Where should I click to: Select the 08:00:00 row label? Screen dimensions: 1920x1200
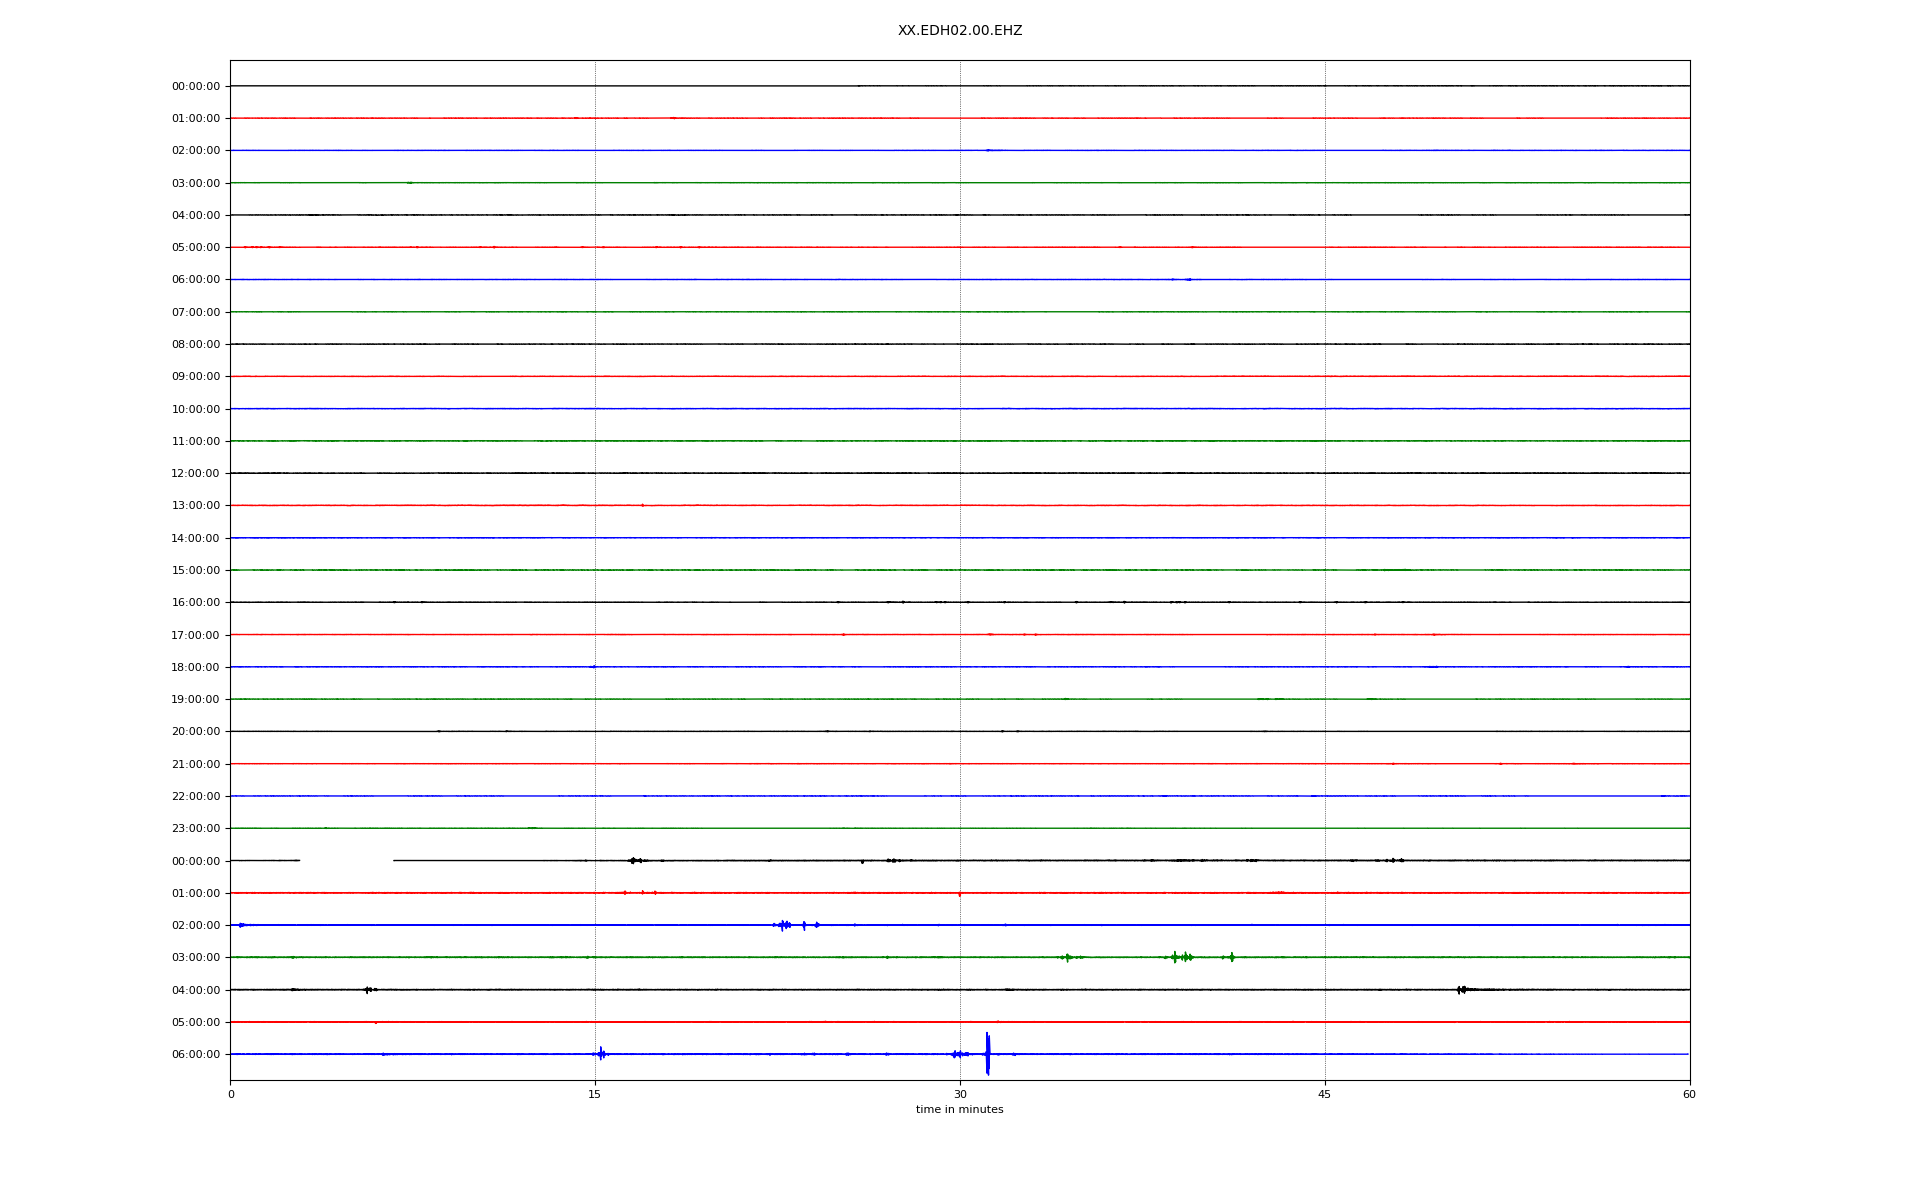point(195,345)
